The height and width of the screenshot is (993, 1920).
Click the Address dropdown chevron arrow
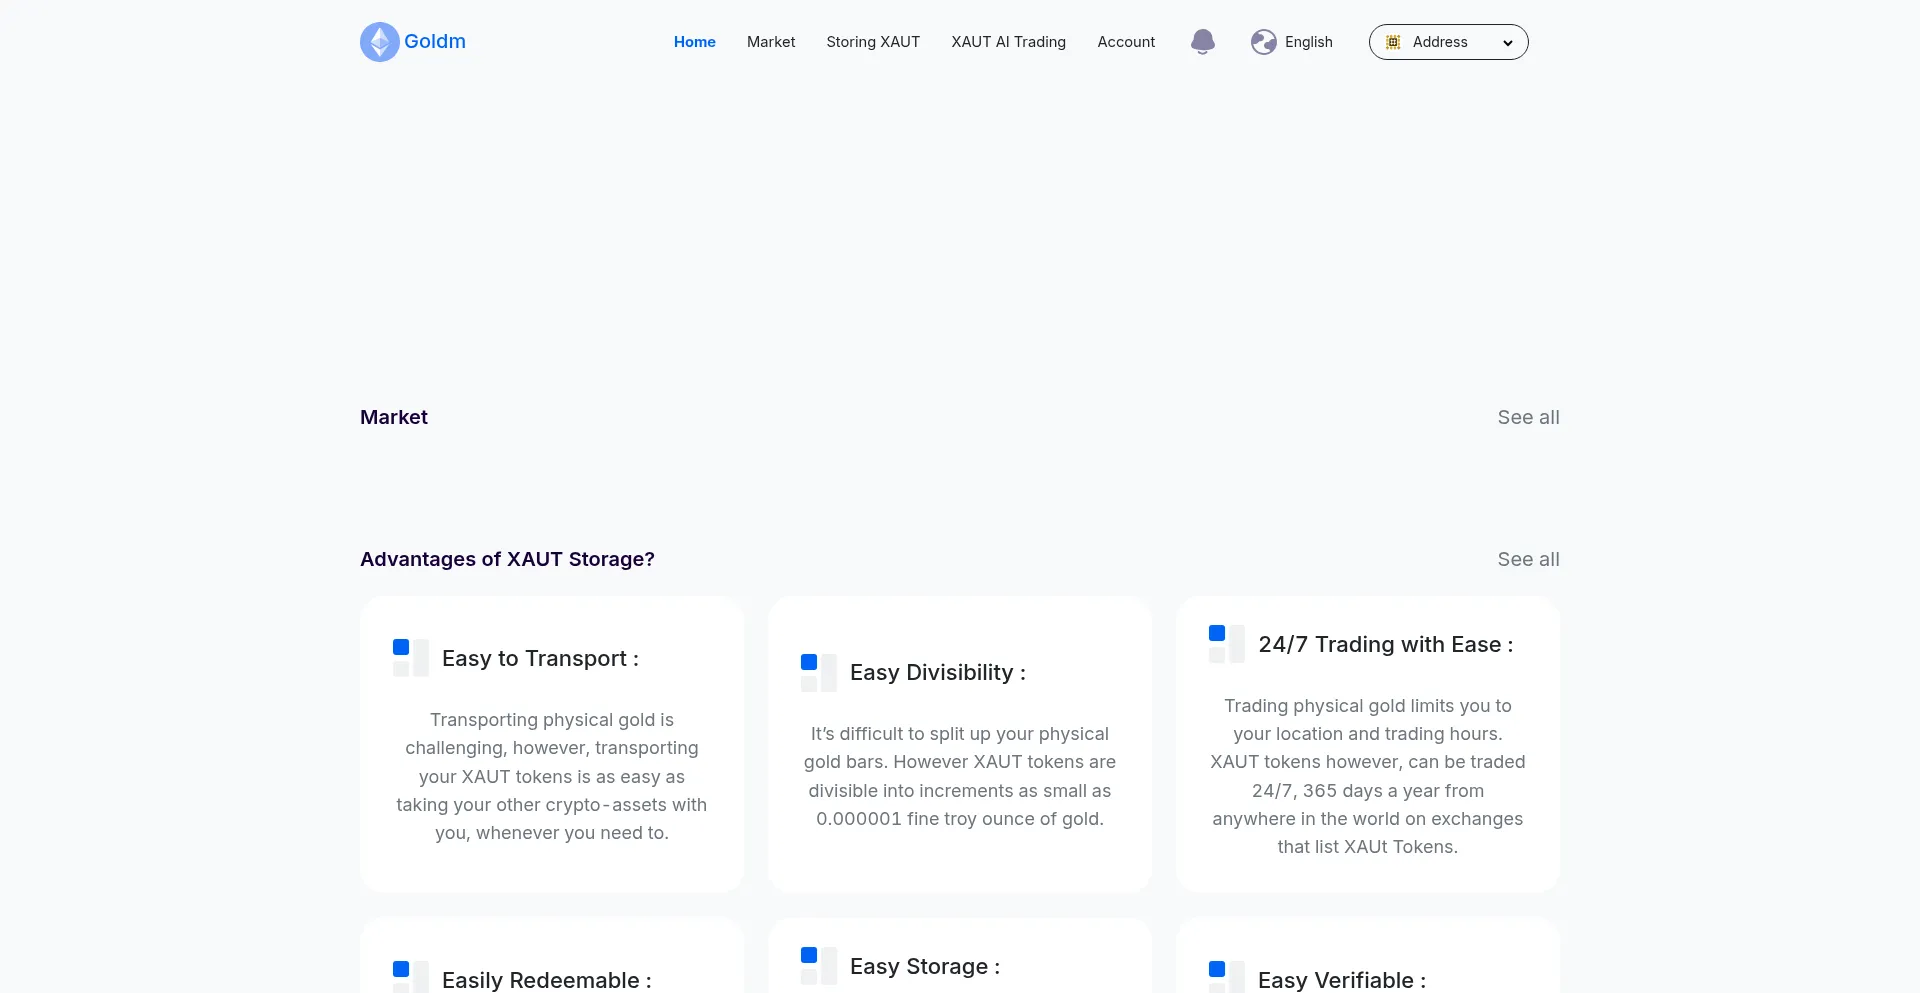(1507, 43)
